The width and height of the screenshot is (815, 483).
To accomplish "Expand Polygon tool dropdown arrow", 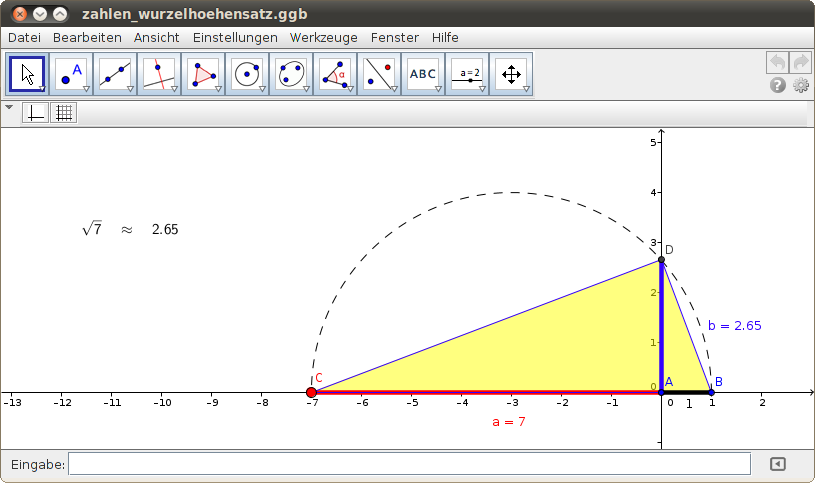I will click(218, 89).
